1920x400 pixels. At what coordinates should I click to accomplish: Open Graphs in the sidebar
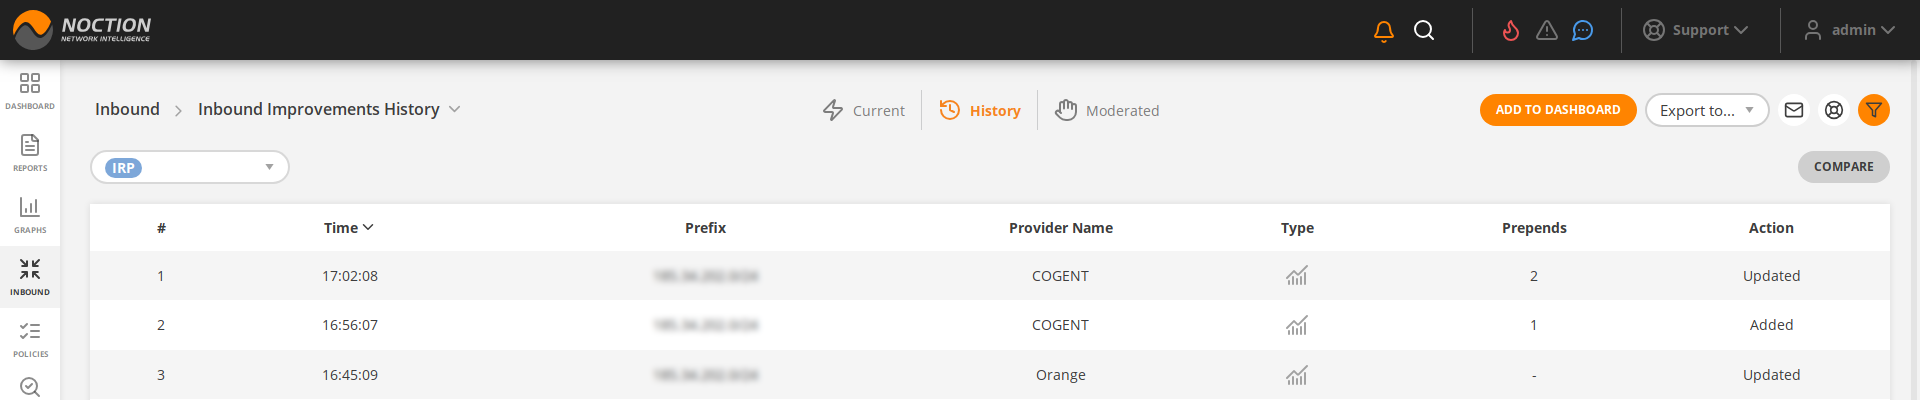pos(30,214)
